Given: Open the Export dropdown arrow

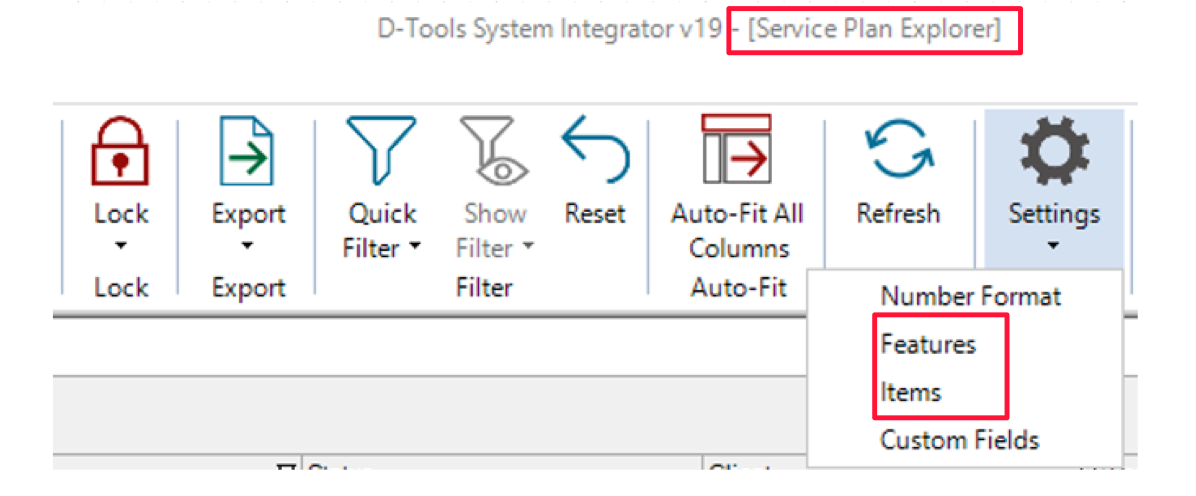Looking at the screenshot, I should coord(248,246).
